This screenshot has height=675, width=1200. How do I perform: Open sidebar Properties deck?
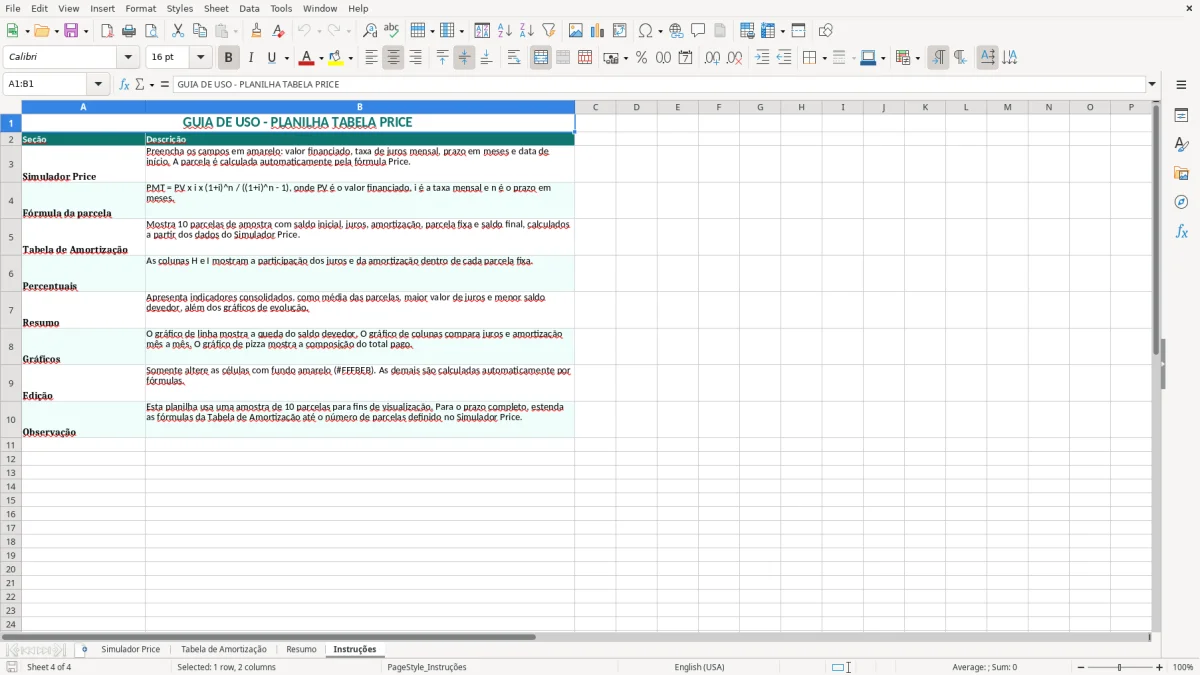coord(1181,116)
